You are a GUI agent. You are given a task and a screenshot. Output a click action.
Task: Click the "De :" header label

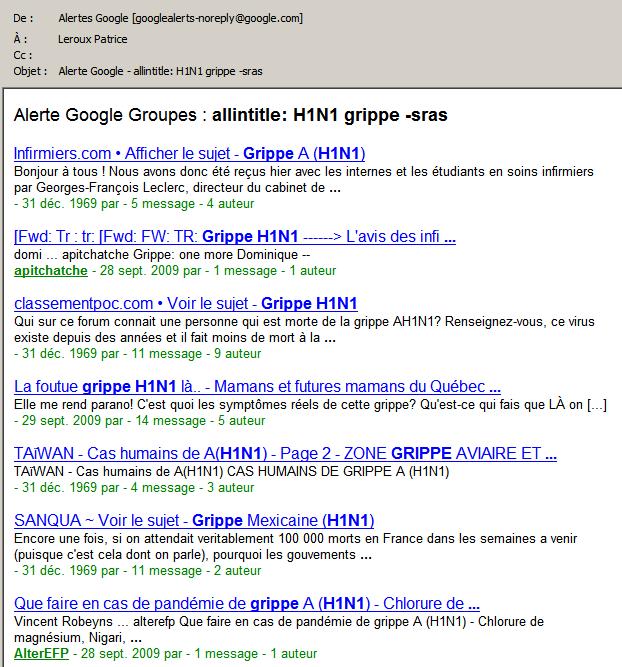click(23, 18)
